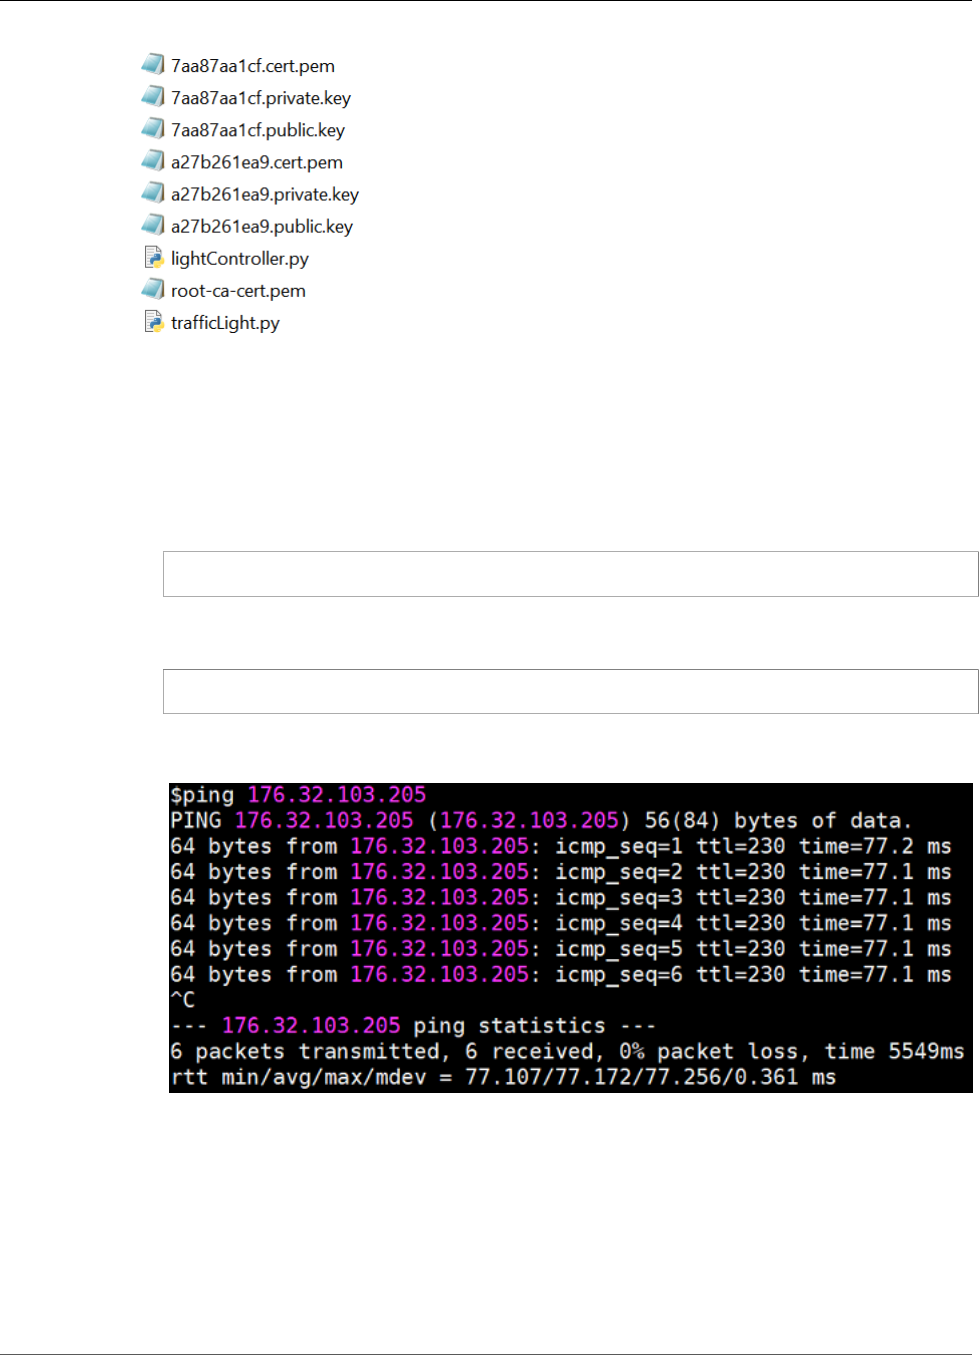This screenshot has height=1355, width=979.
Task: Click the terminal line with icmp_seq=4
Action: tap(561, 924)
